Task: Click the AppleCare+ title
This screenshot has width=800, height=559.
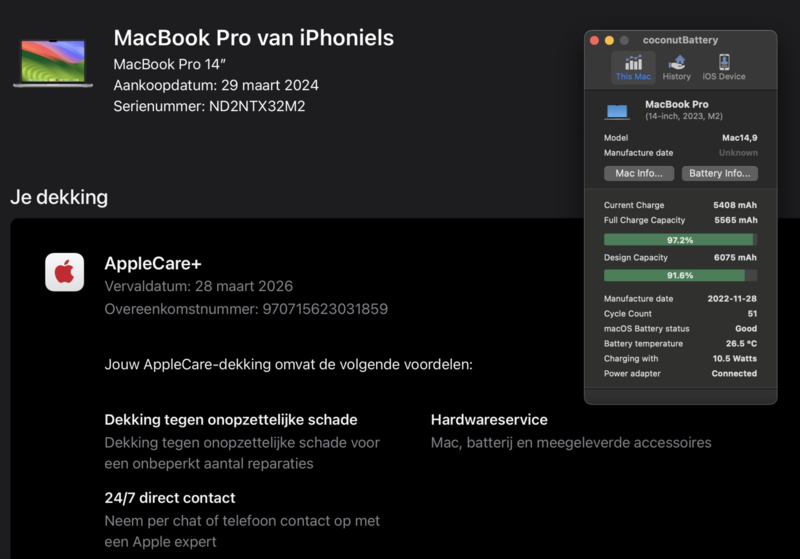Action: (153, 263)
